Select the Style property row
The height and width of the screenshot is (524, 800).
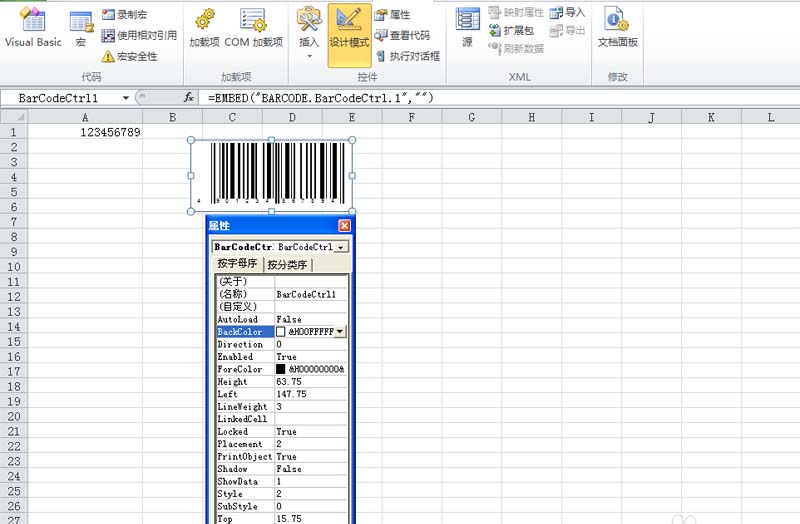(282, 494)
